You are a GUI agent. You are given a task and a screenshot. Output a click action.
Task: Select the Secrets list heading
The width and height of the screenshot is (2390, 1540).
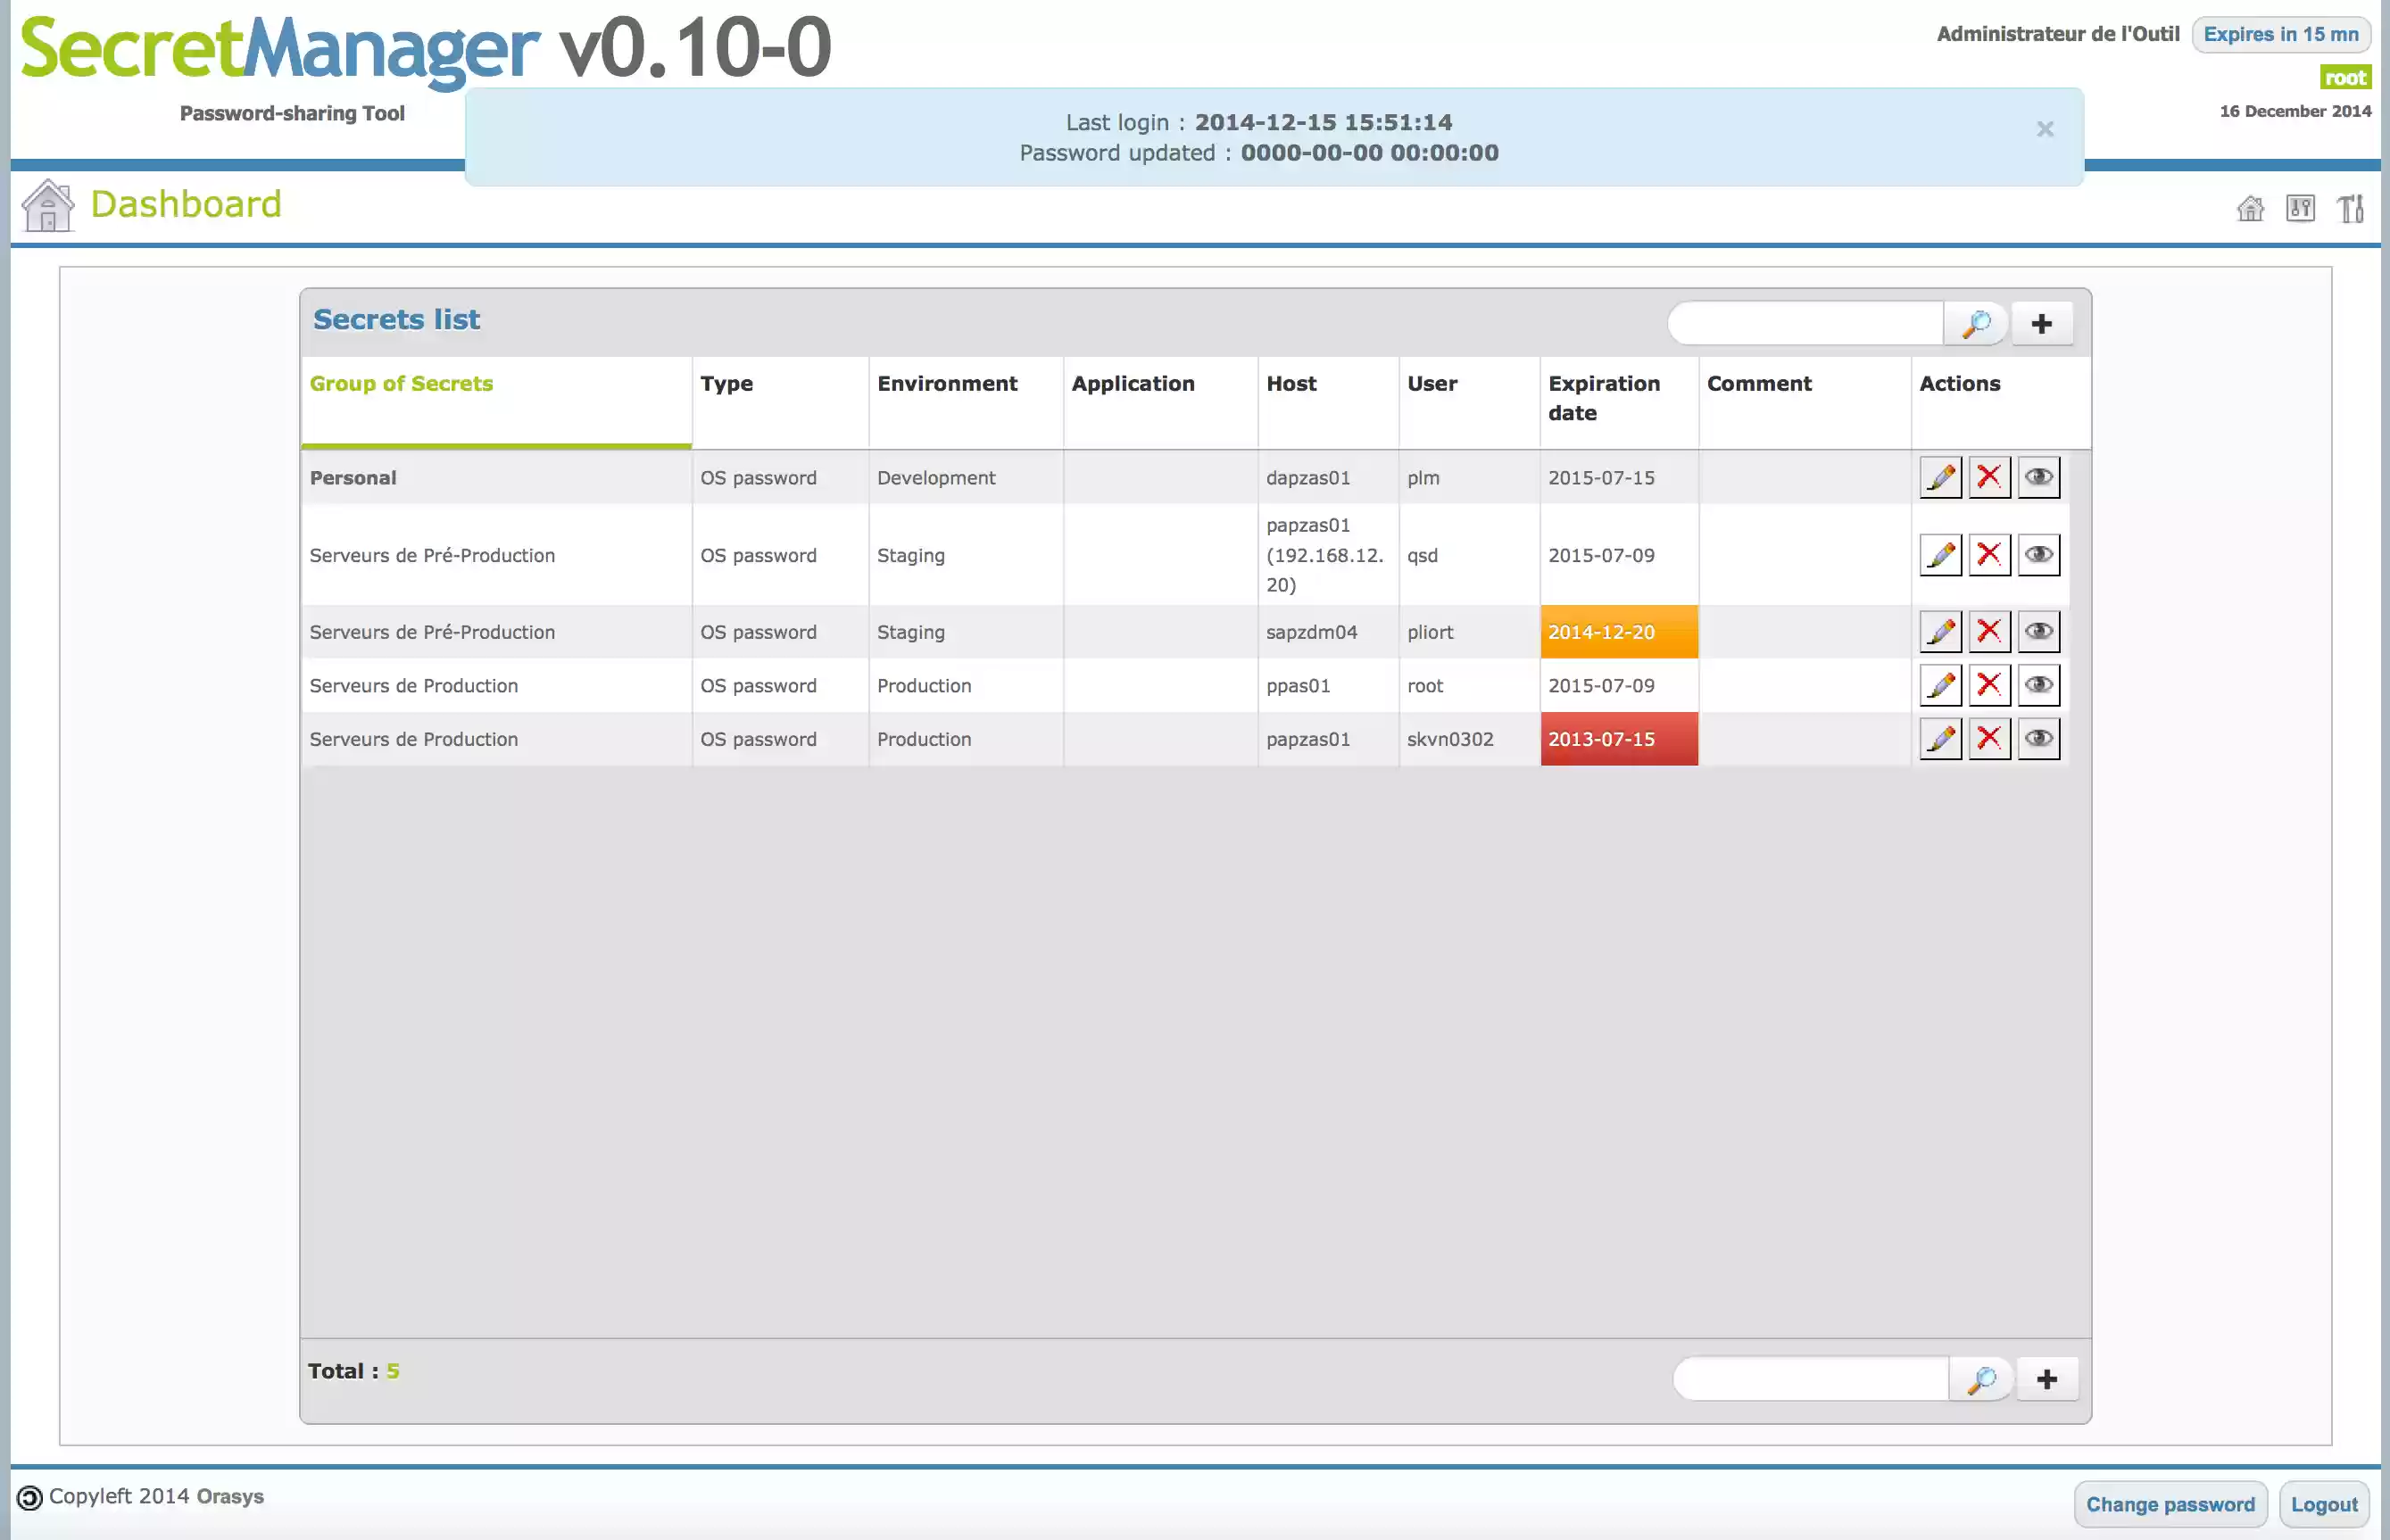(x=397, y=319)
